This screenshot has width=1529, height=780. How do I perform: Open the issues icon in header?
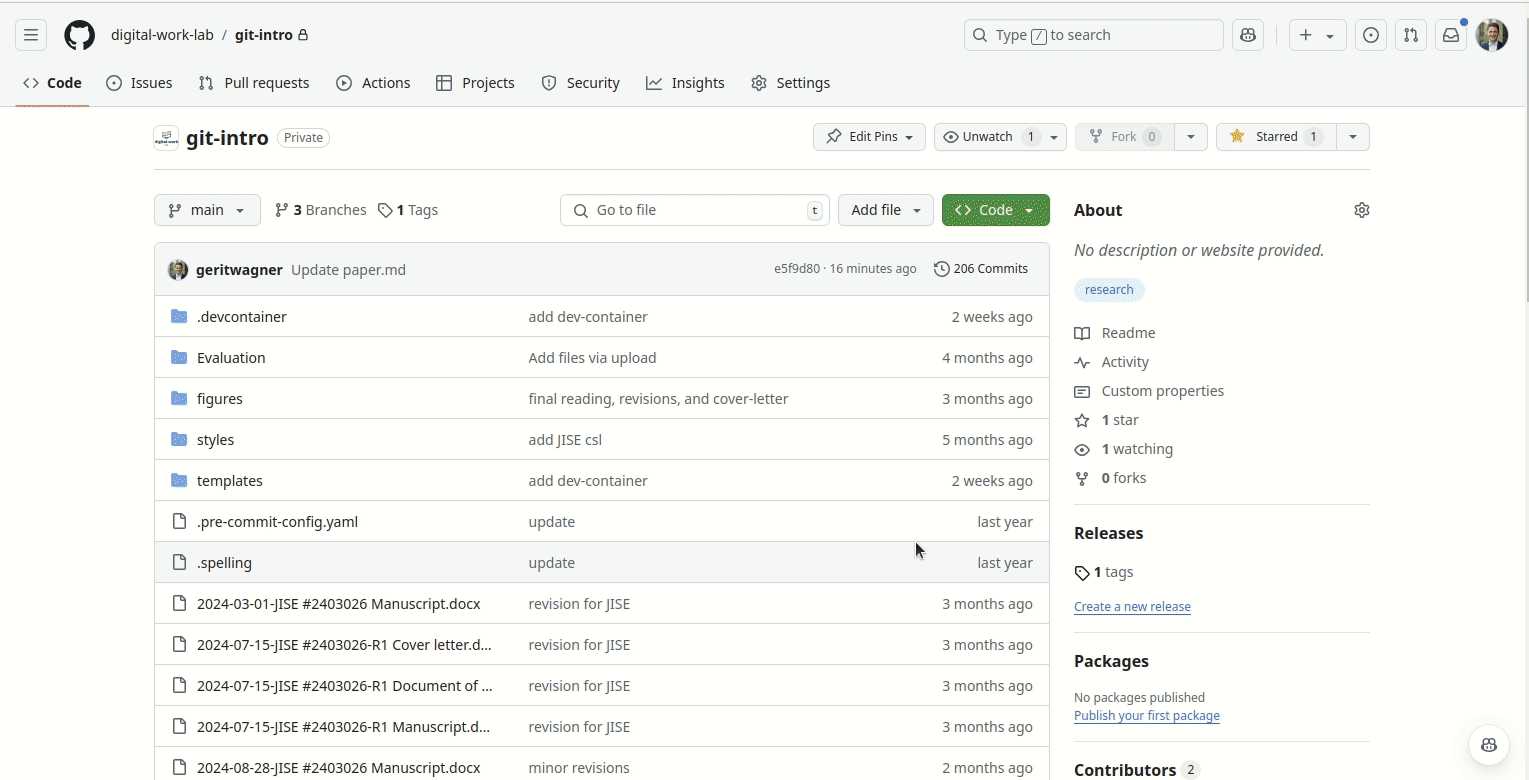tap(1371, 35)
